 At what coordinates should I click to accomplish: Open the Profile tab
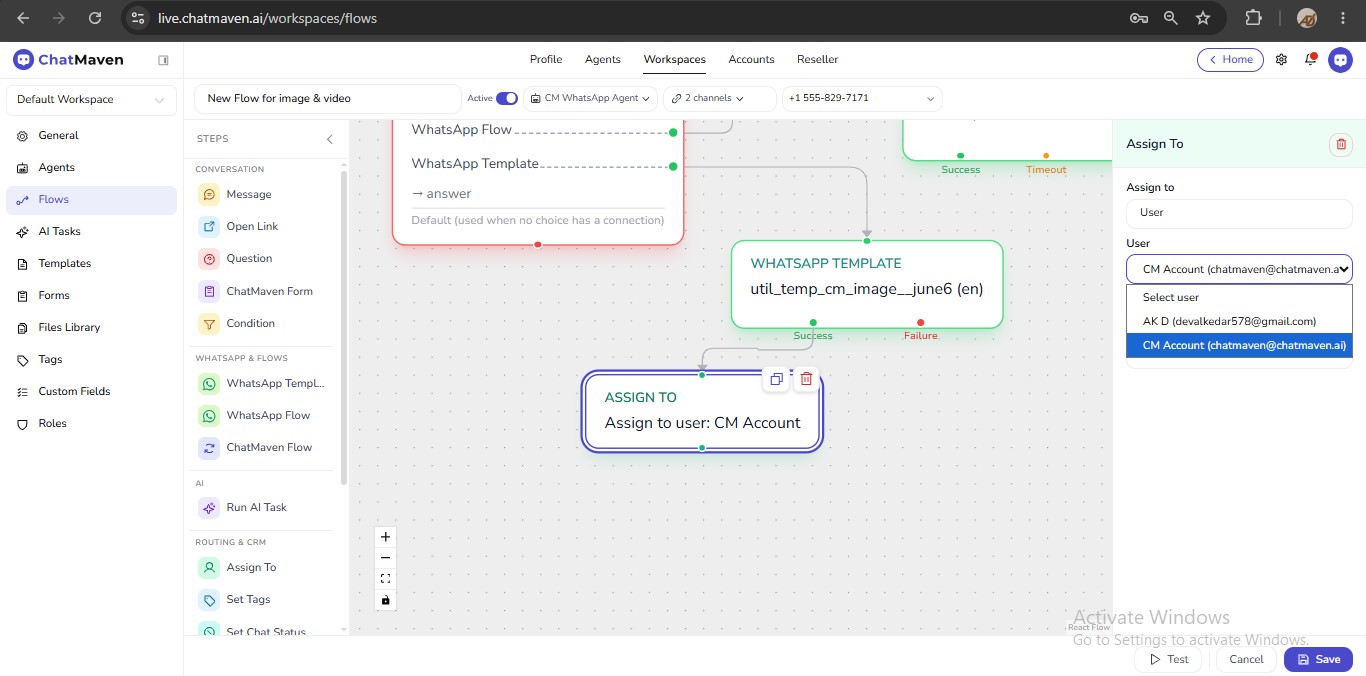pyautogui.click(x=546, y=60)
